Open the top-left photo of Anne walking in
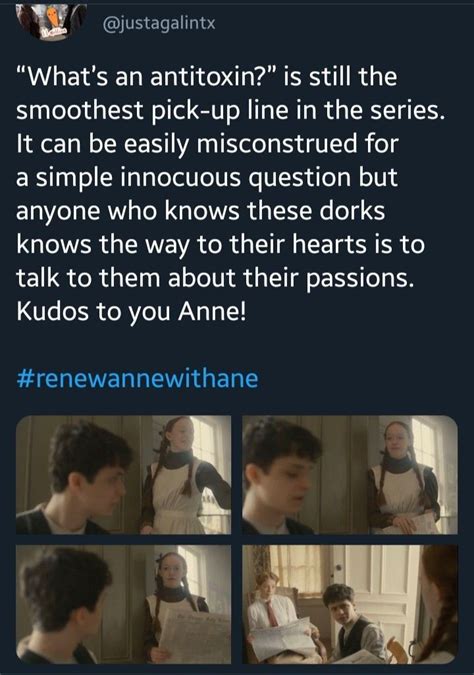 click(x=124, y=475)
